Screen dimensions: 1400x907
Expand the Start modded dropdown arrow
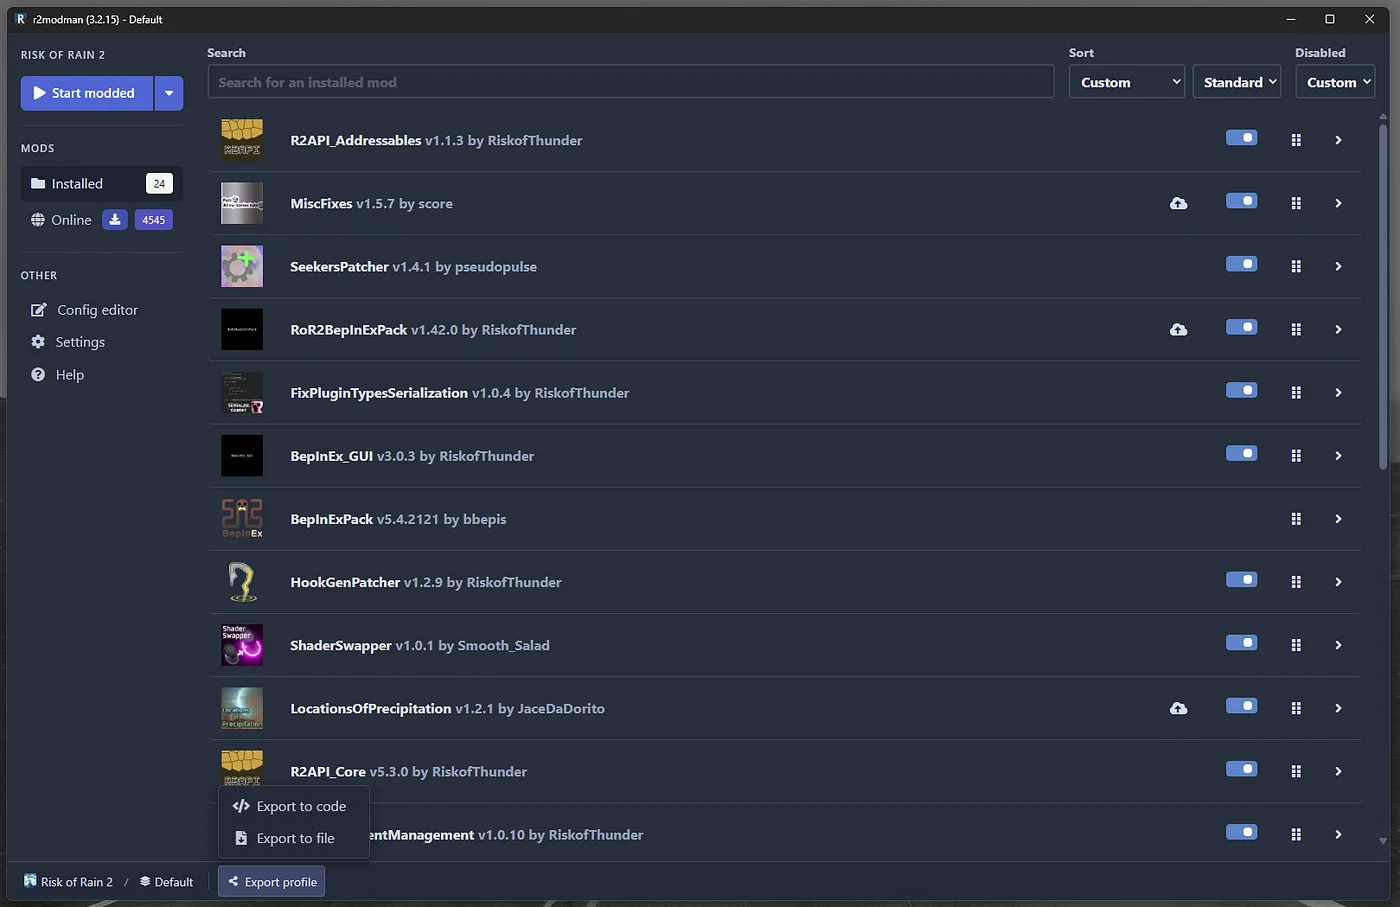coord(169,93)
